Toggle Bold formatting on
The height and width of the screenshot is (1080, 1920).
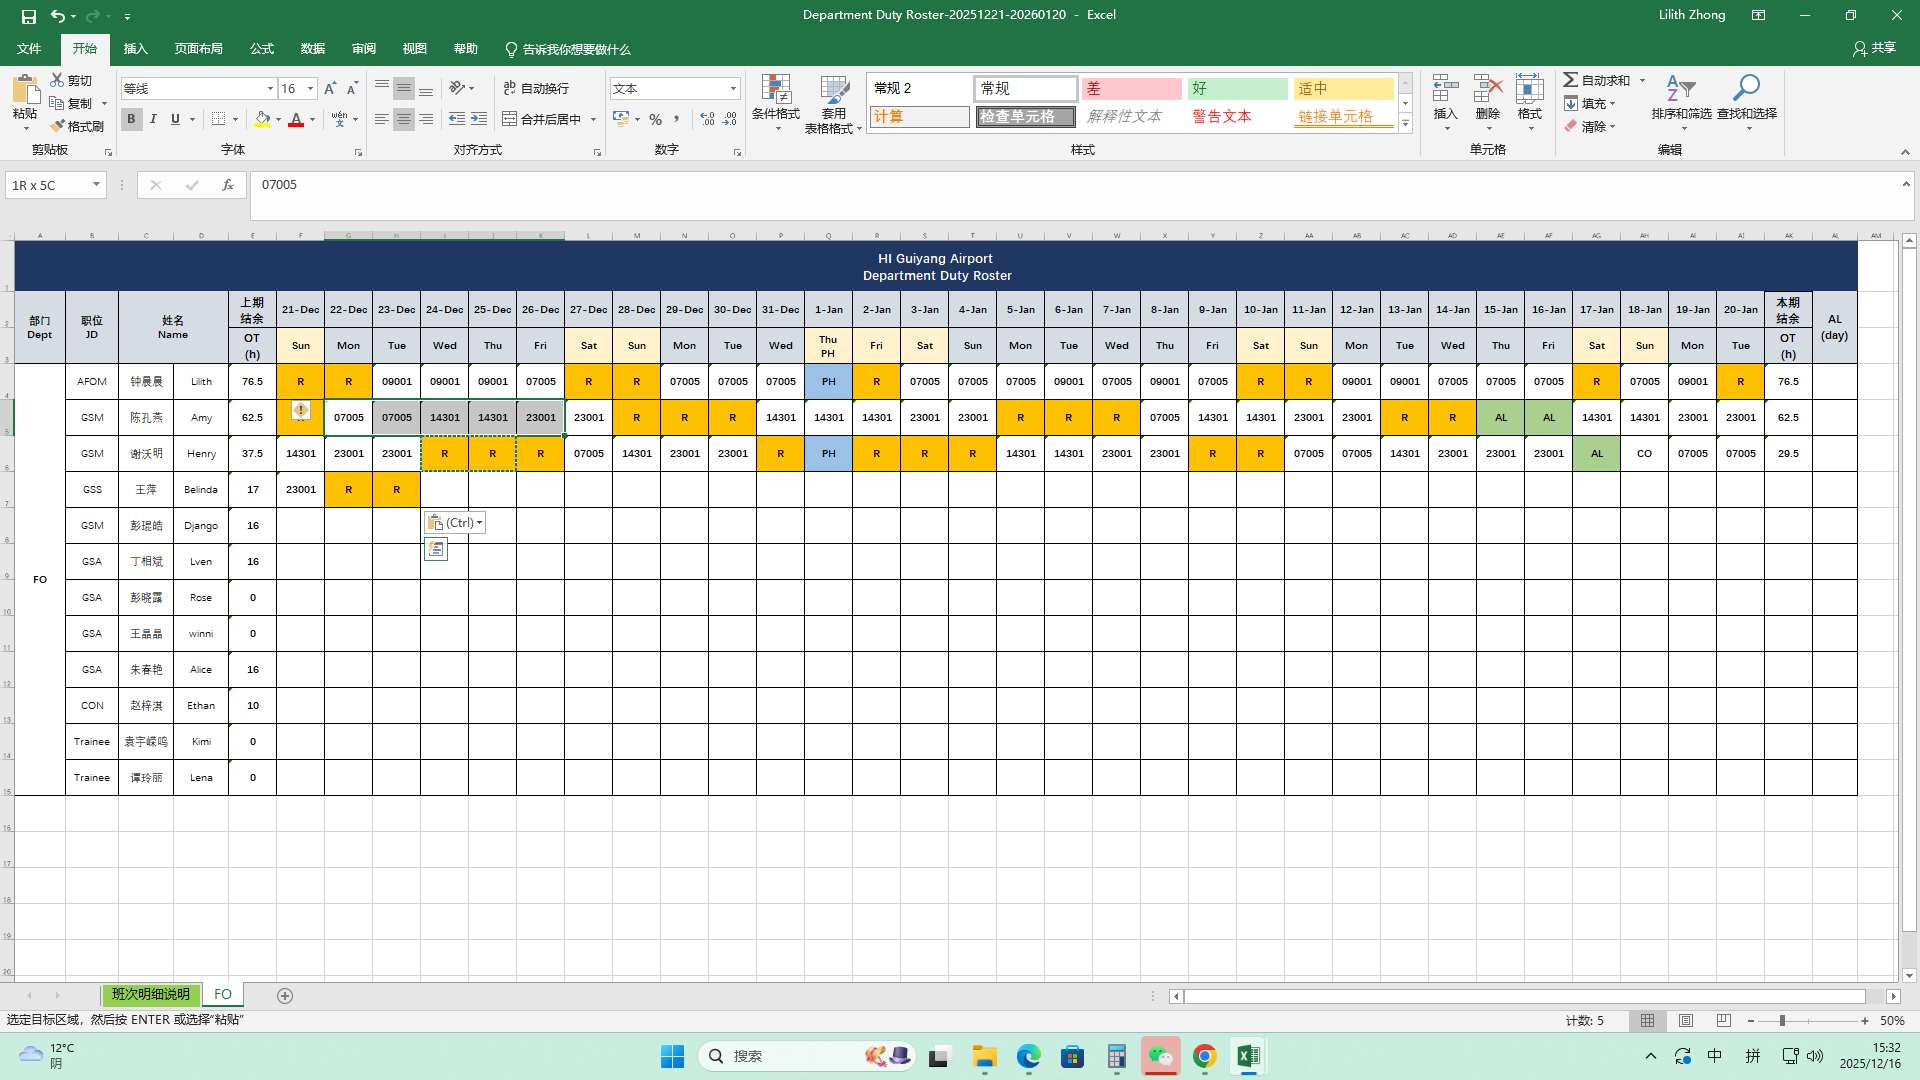click(131, 119)
